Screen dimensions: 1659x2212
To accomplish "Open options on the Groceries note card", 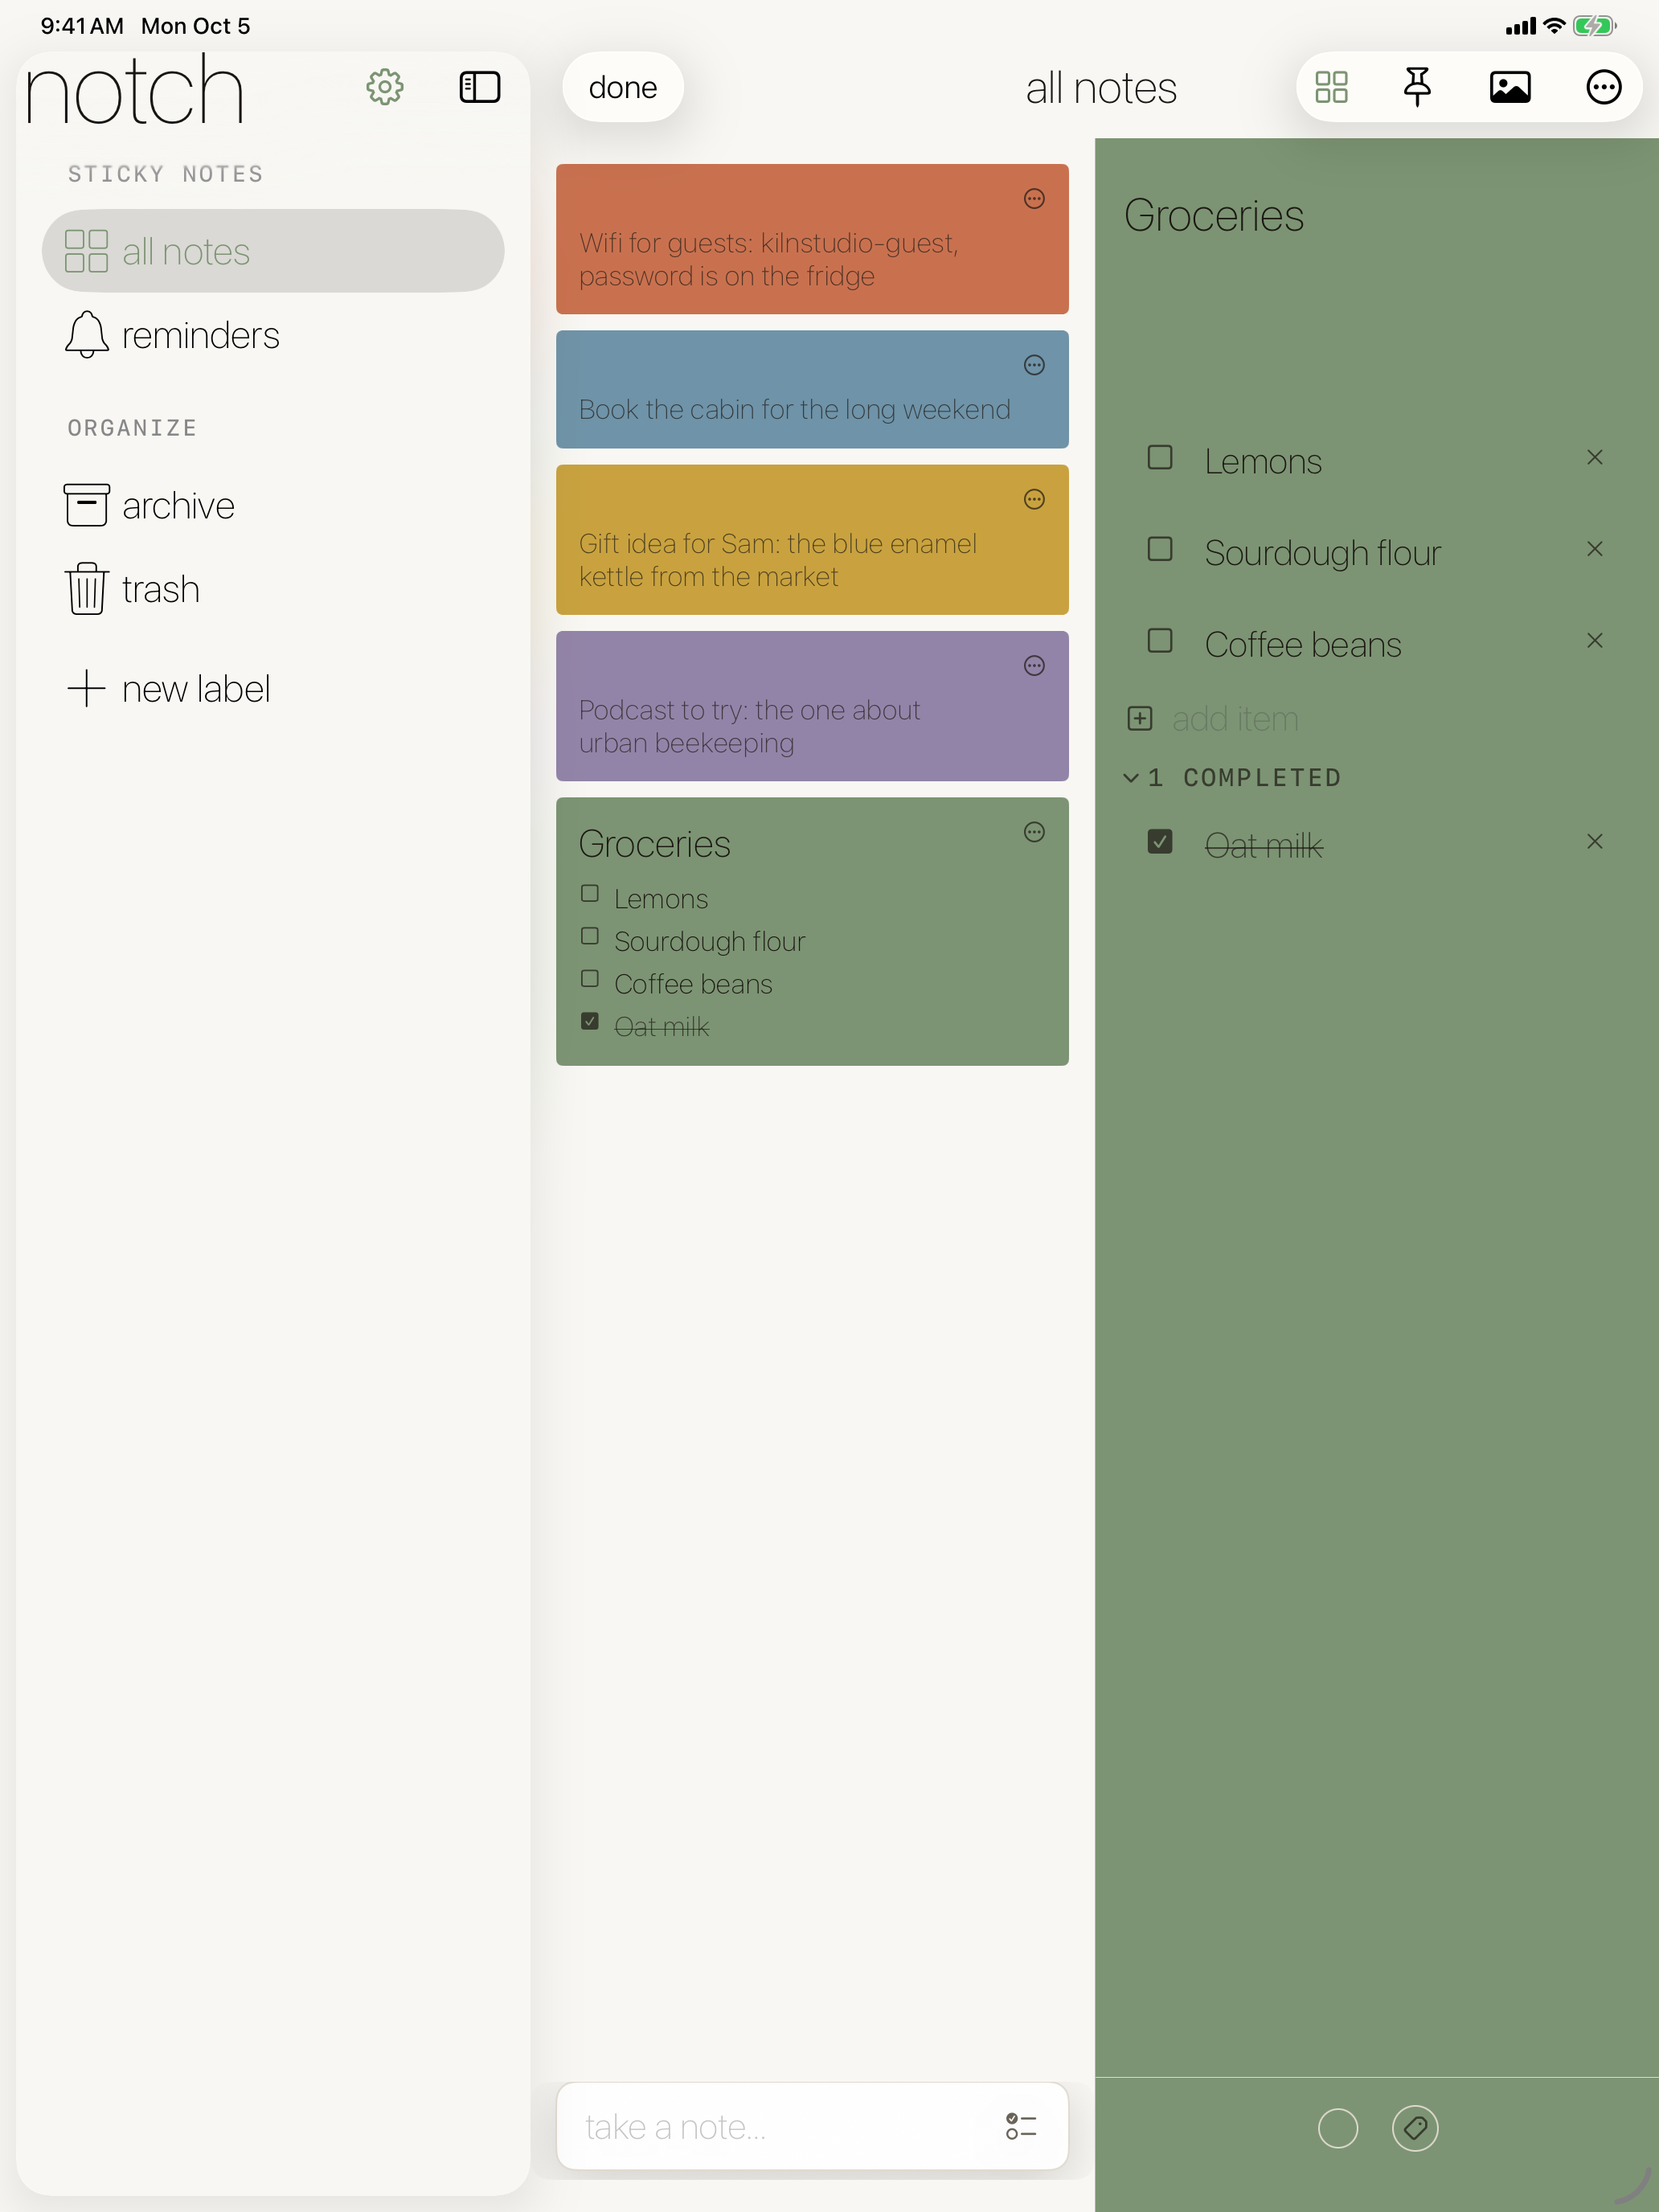I will click(1034, 832).
